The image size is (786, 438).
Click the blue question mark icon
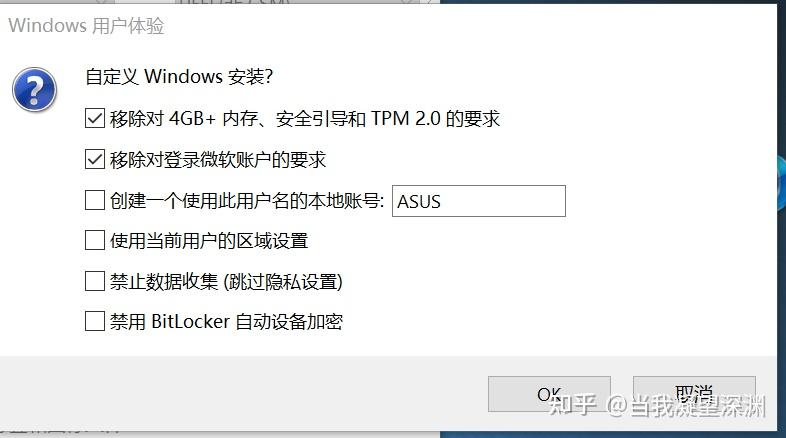coord(34,90)
